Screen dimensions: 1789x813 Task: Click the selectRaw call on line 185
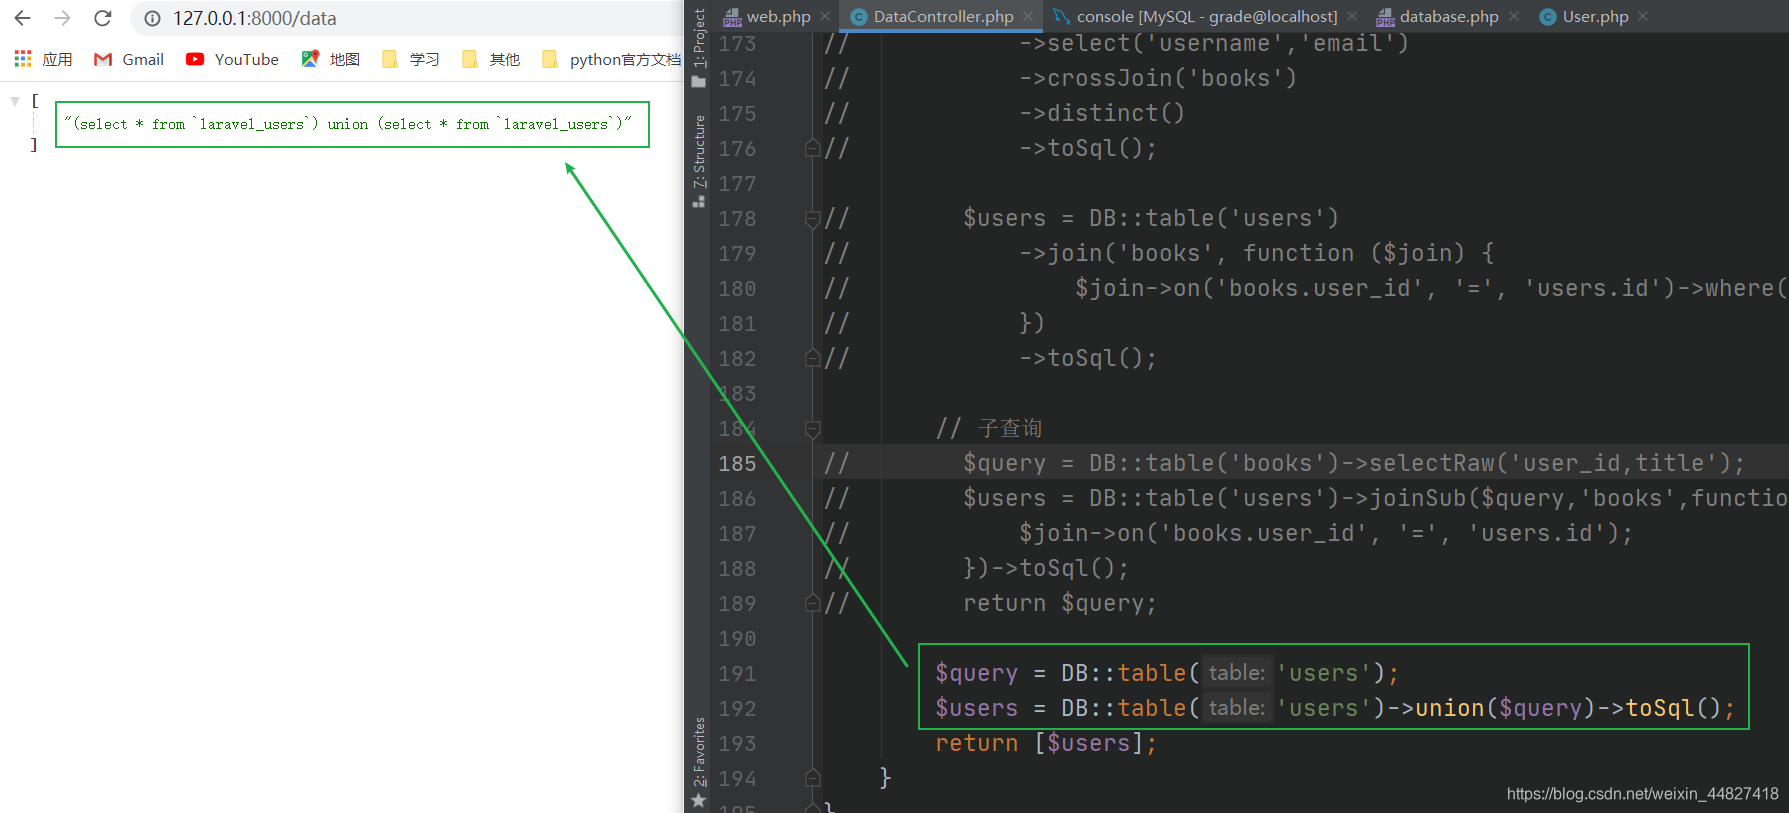coord(1432,463)
